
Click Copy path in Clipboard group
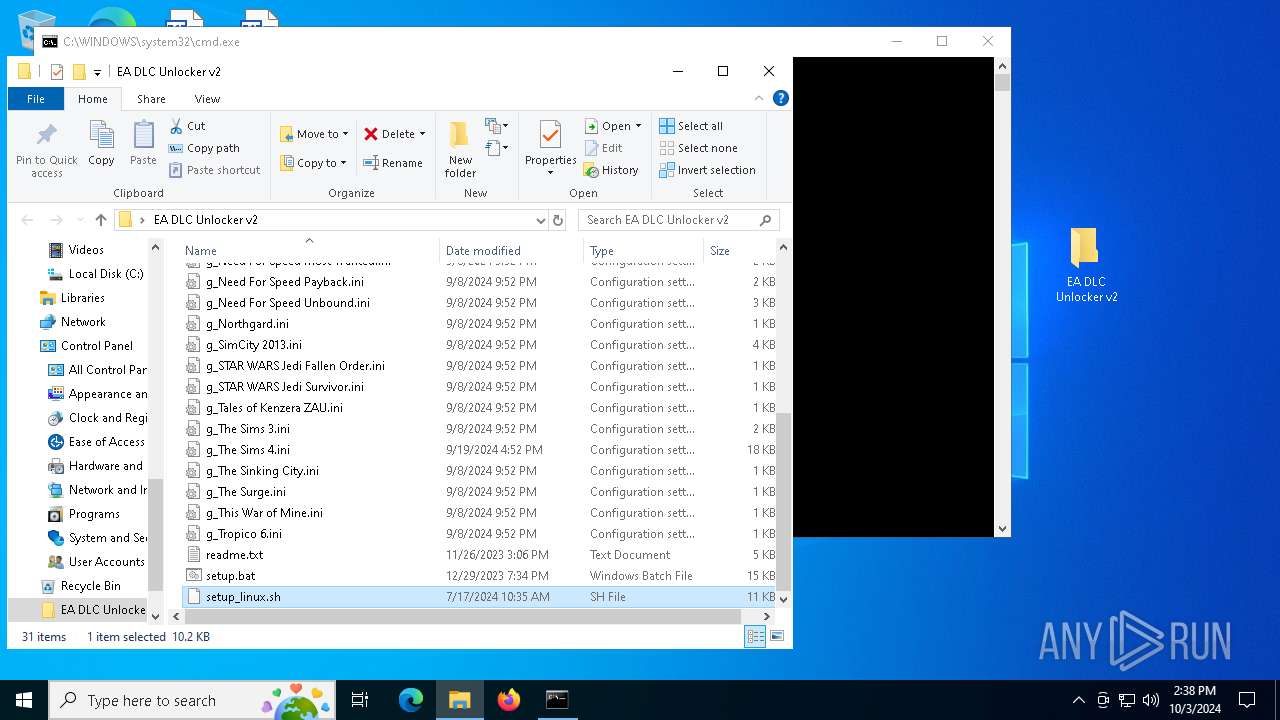coord(204,148)
